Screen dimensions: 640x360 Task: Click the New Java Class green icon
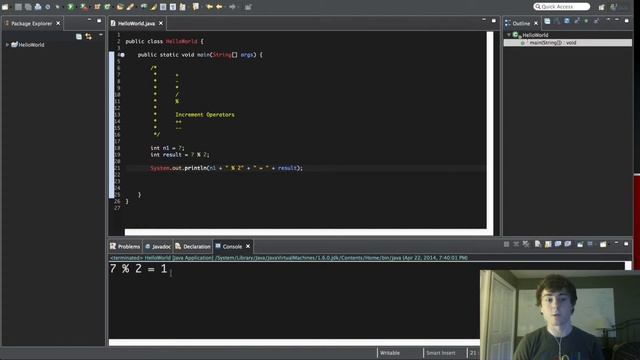click(x=107, y=7)
